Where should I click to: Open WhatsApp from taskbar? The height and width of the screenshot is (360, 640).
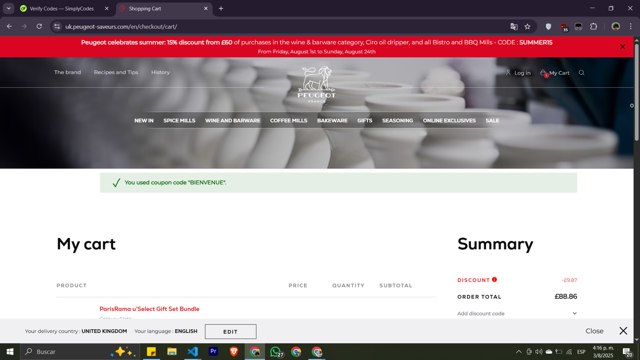276,351
